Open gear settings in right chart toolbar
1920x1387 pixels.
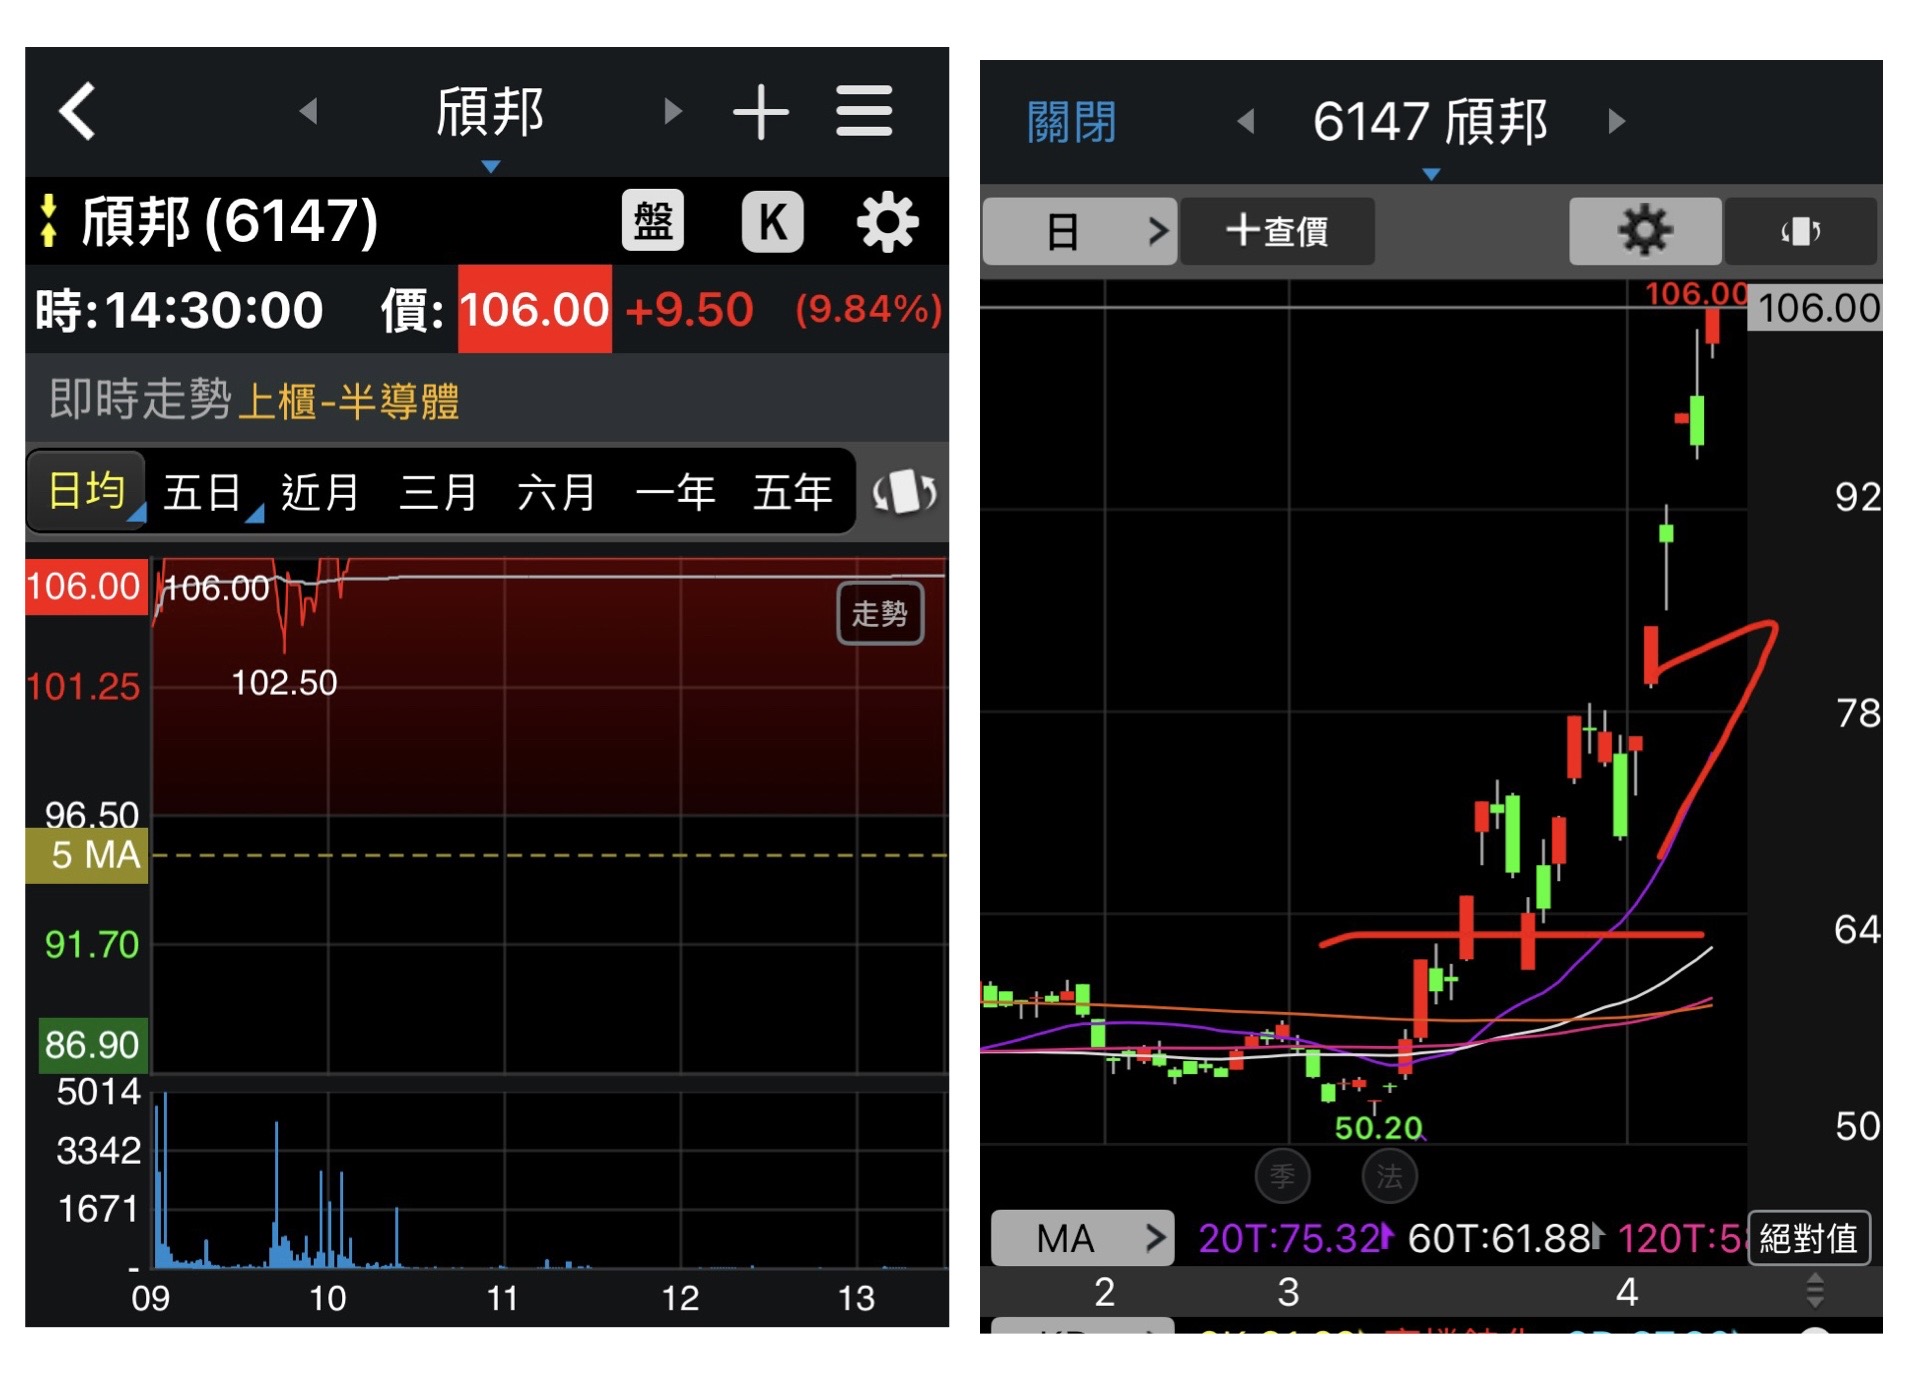point(1644,231)
